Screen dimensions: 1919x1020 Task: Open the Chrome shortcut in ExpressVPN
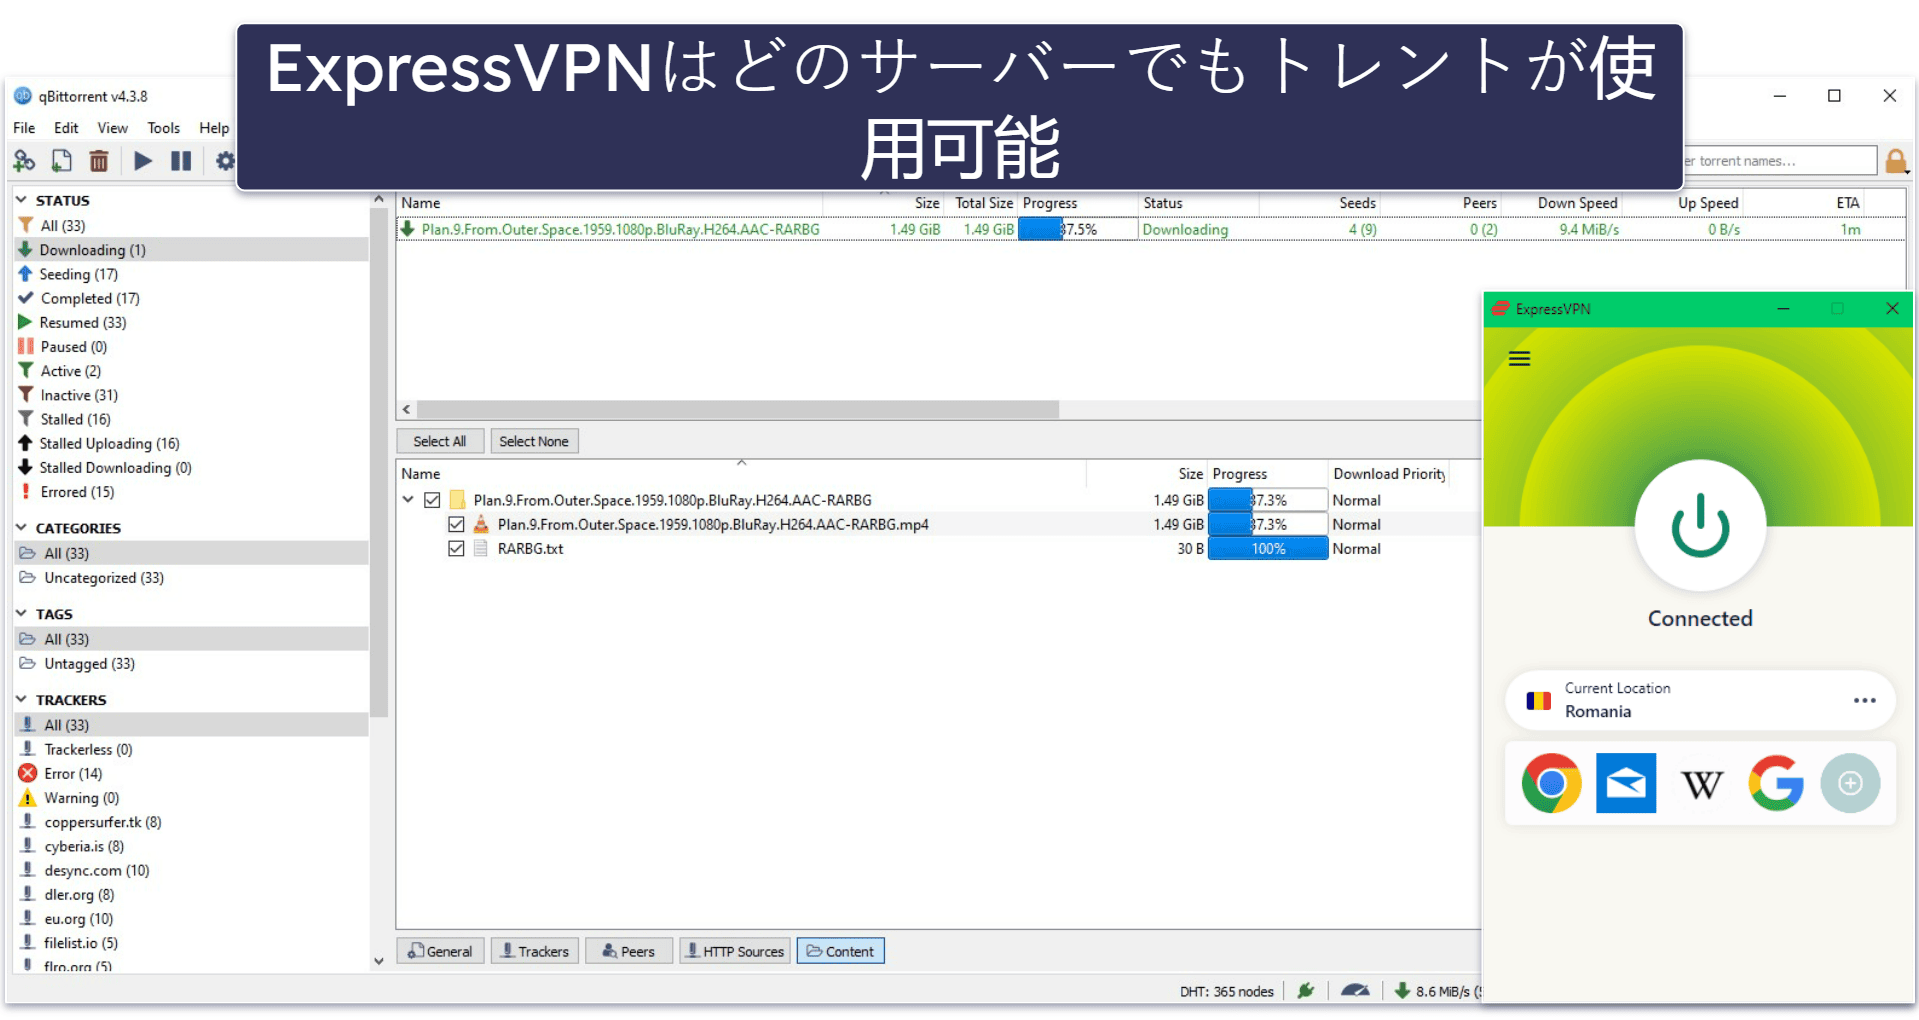click(x=1551, y=783)
